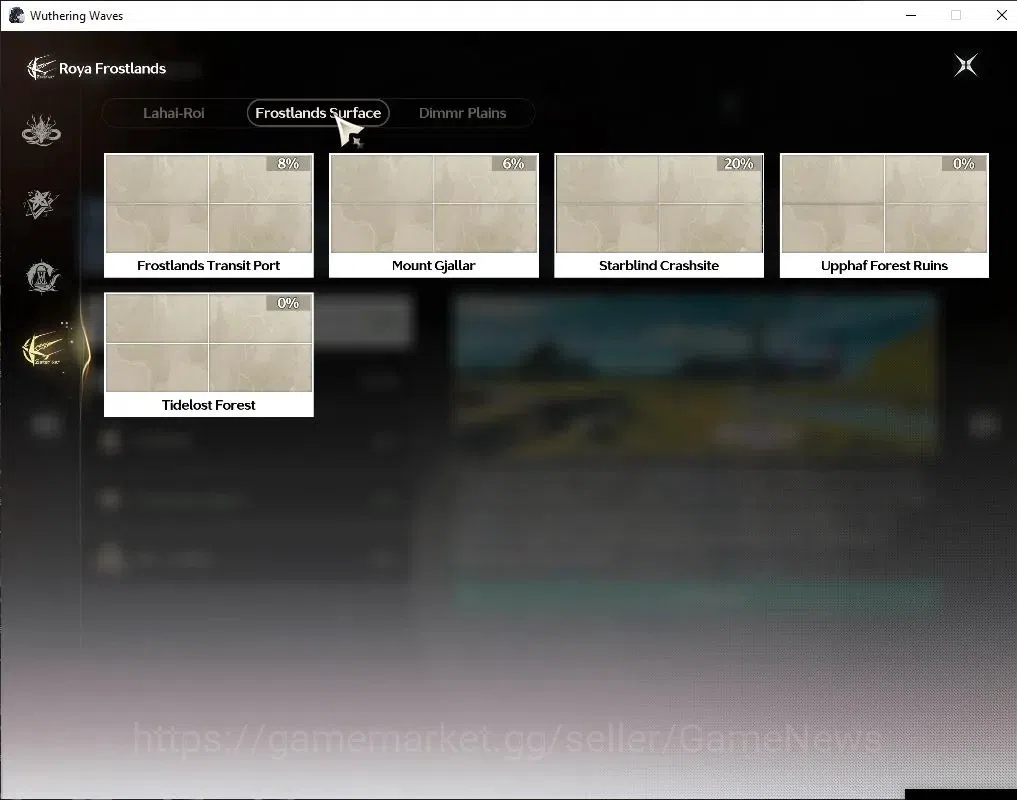This screenshot has height=800, width=1017.
Task: Select the Tidelost Forest map card
Action: 209,354
